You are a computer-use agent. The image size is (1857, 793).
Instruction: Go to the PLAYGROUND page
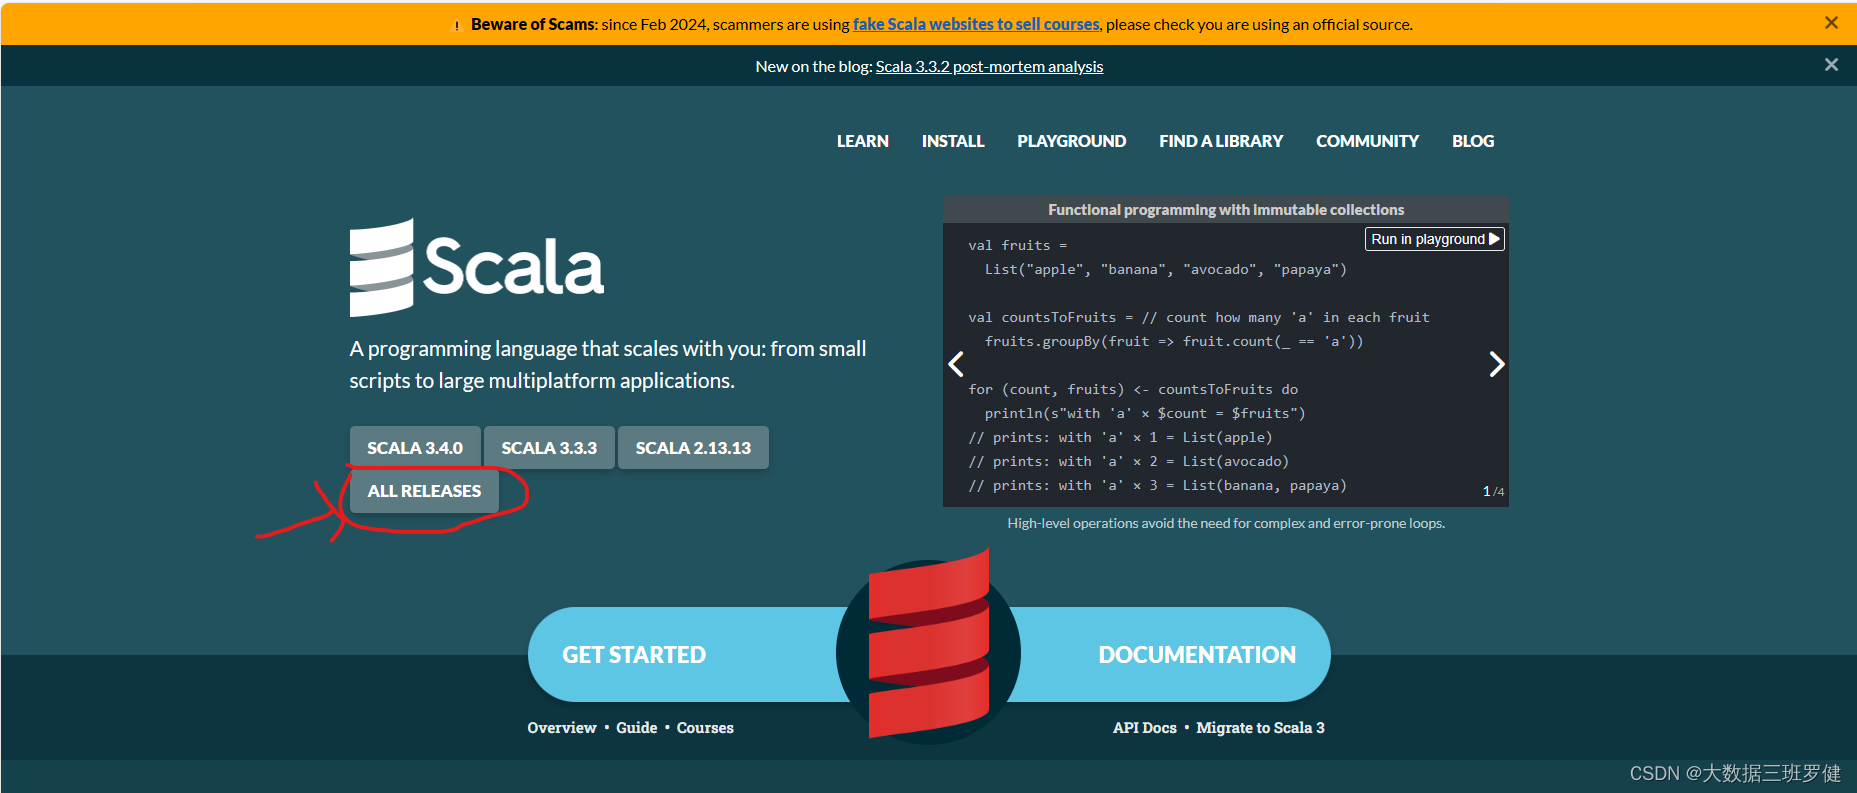pos(1072,141)
